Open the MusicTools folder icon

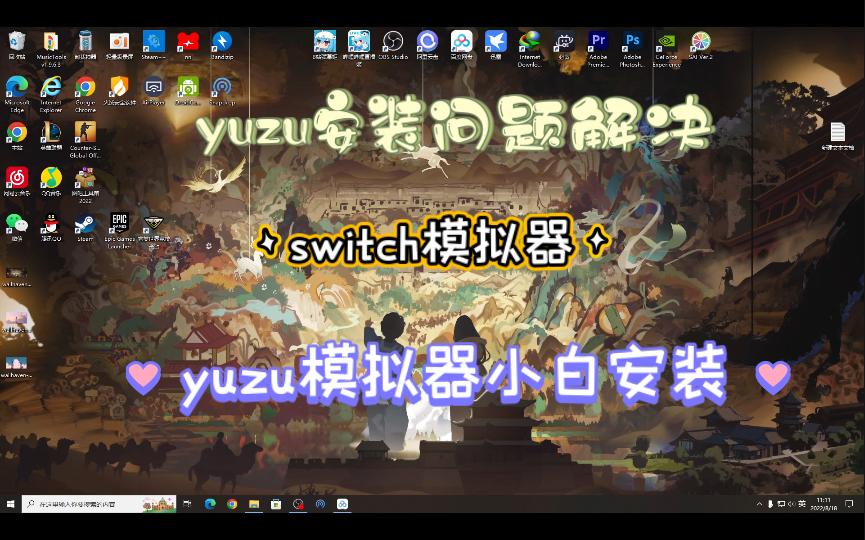pos(51,41)
